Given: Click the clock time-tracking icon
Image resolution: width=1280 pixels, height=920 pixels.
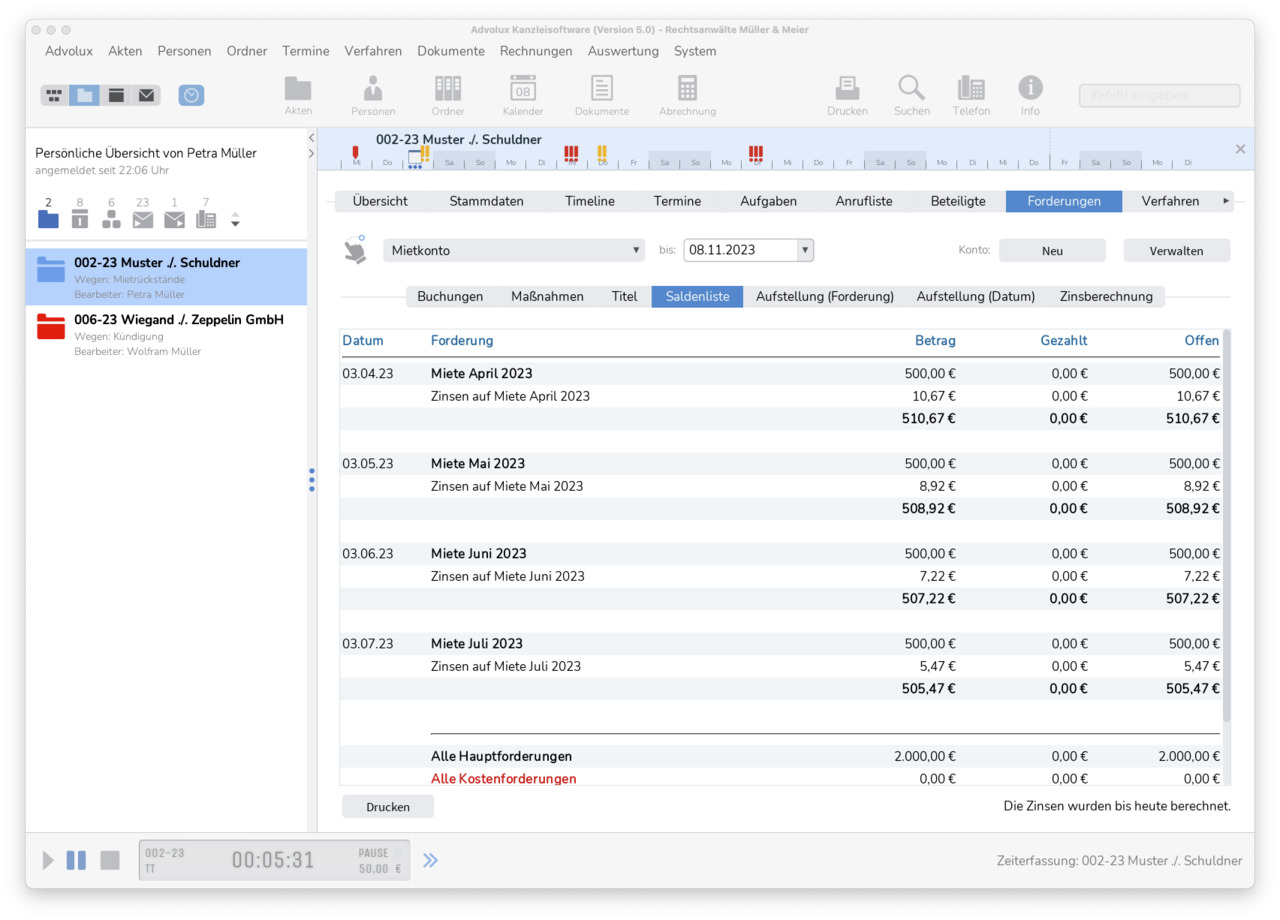Looking at the screenshot, I should pos(191,95).
